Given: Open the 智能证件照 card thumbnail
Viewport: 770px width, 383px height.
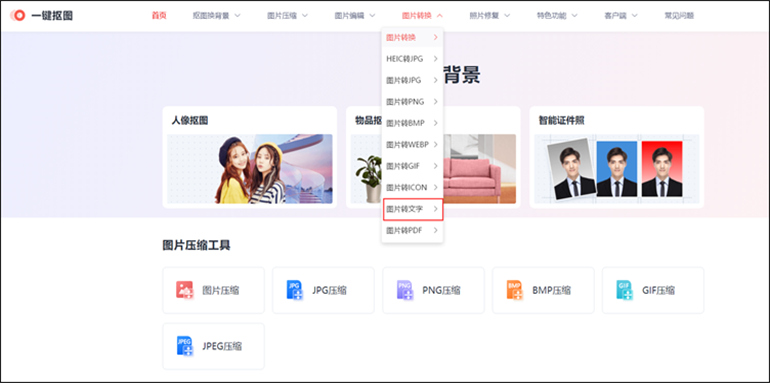Looking at the screenshot, I should click(x=617, y=169).
